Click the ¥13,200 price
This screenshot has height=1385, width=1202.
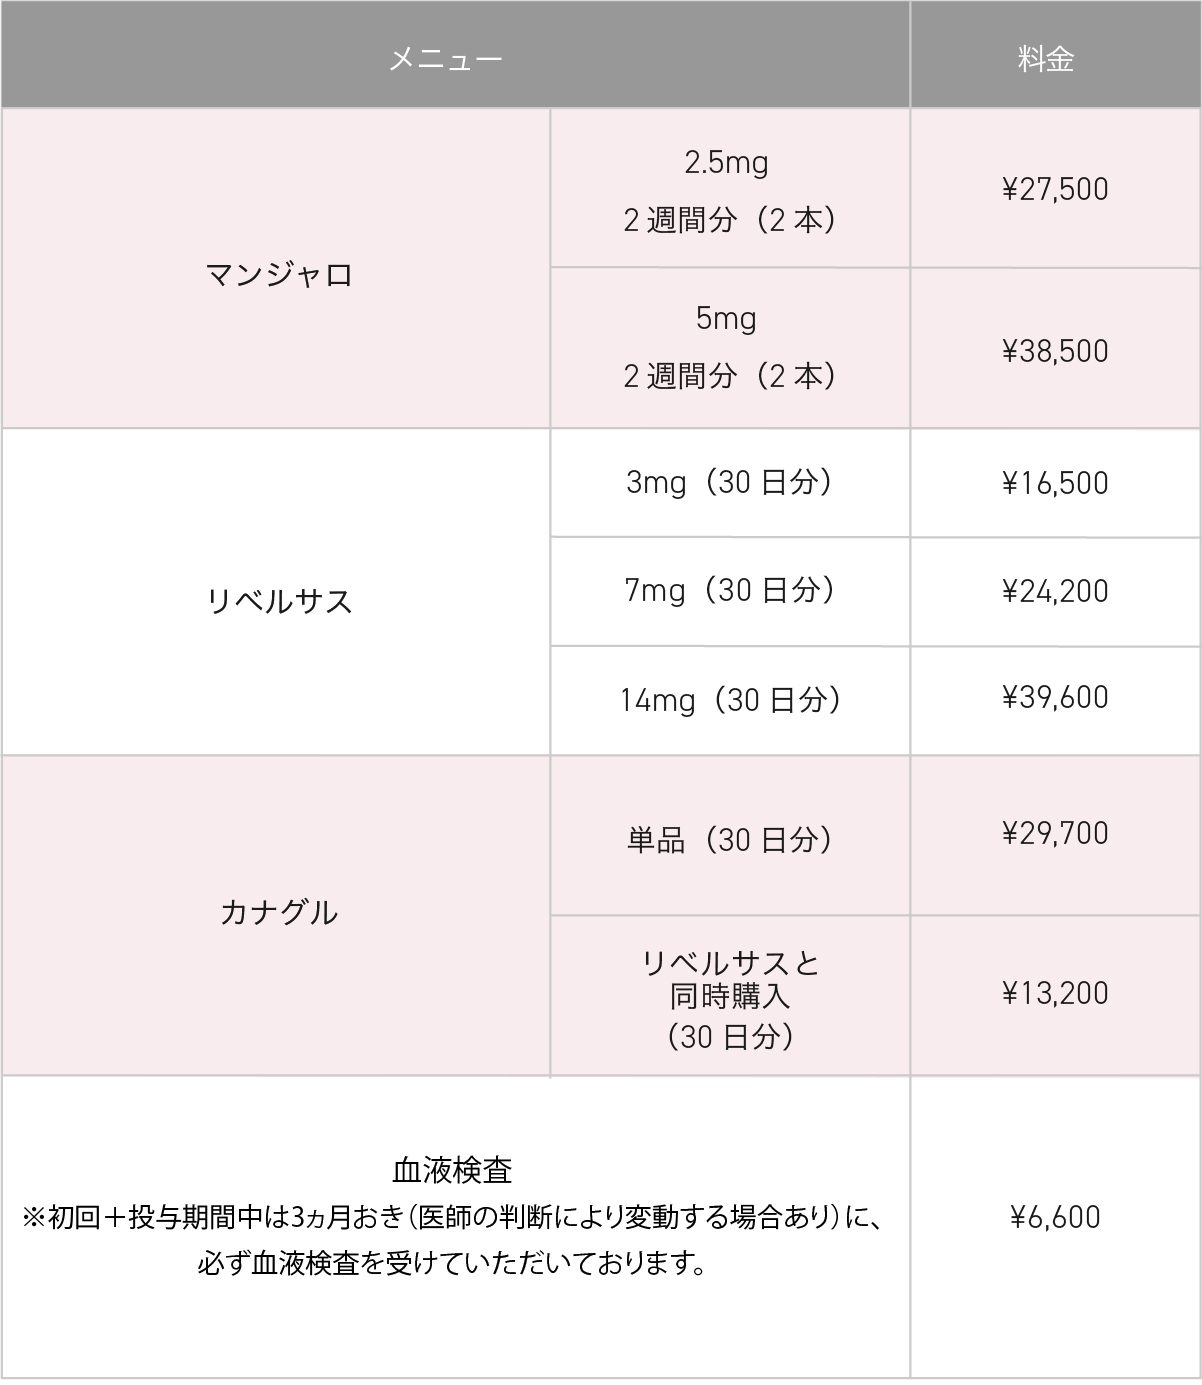(1055, 993)
